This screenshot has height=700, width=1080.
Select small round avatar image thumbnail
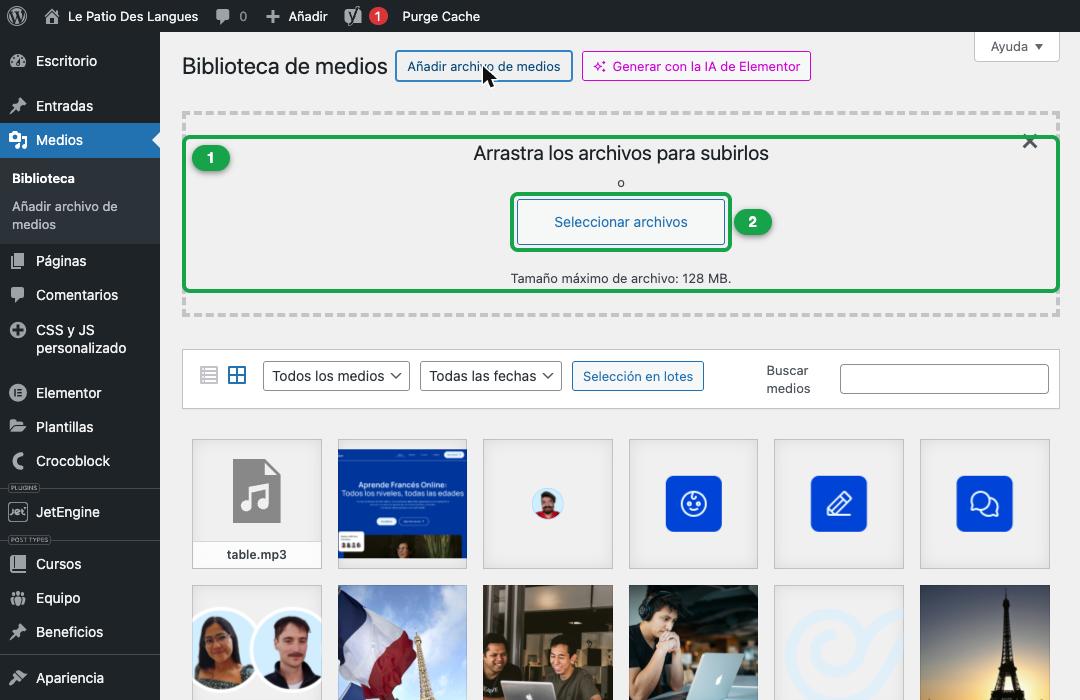(548, 504)
